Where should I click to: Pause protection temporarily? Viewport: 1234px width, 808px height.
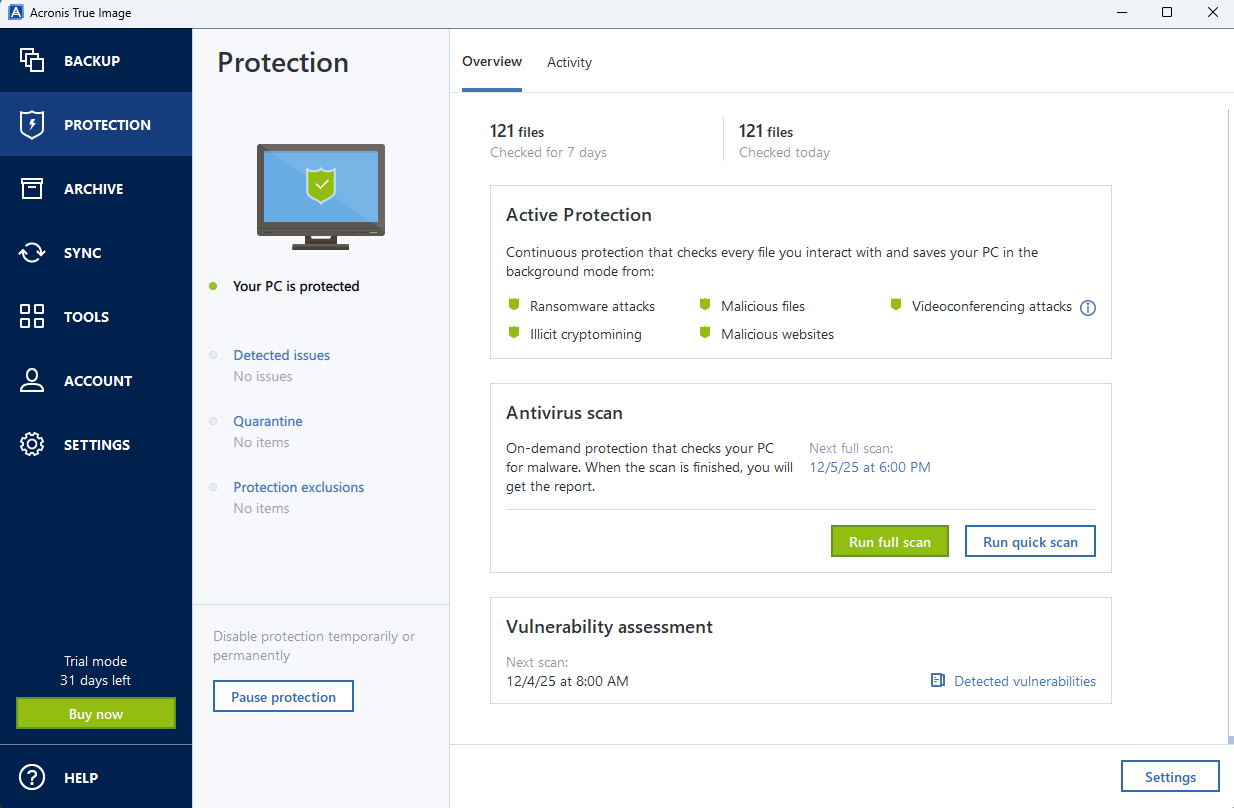coord(283,695)
